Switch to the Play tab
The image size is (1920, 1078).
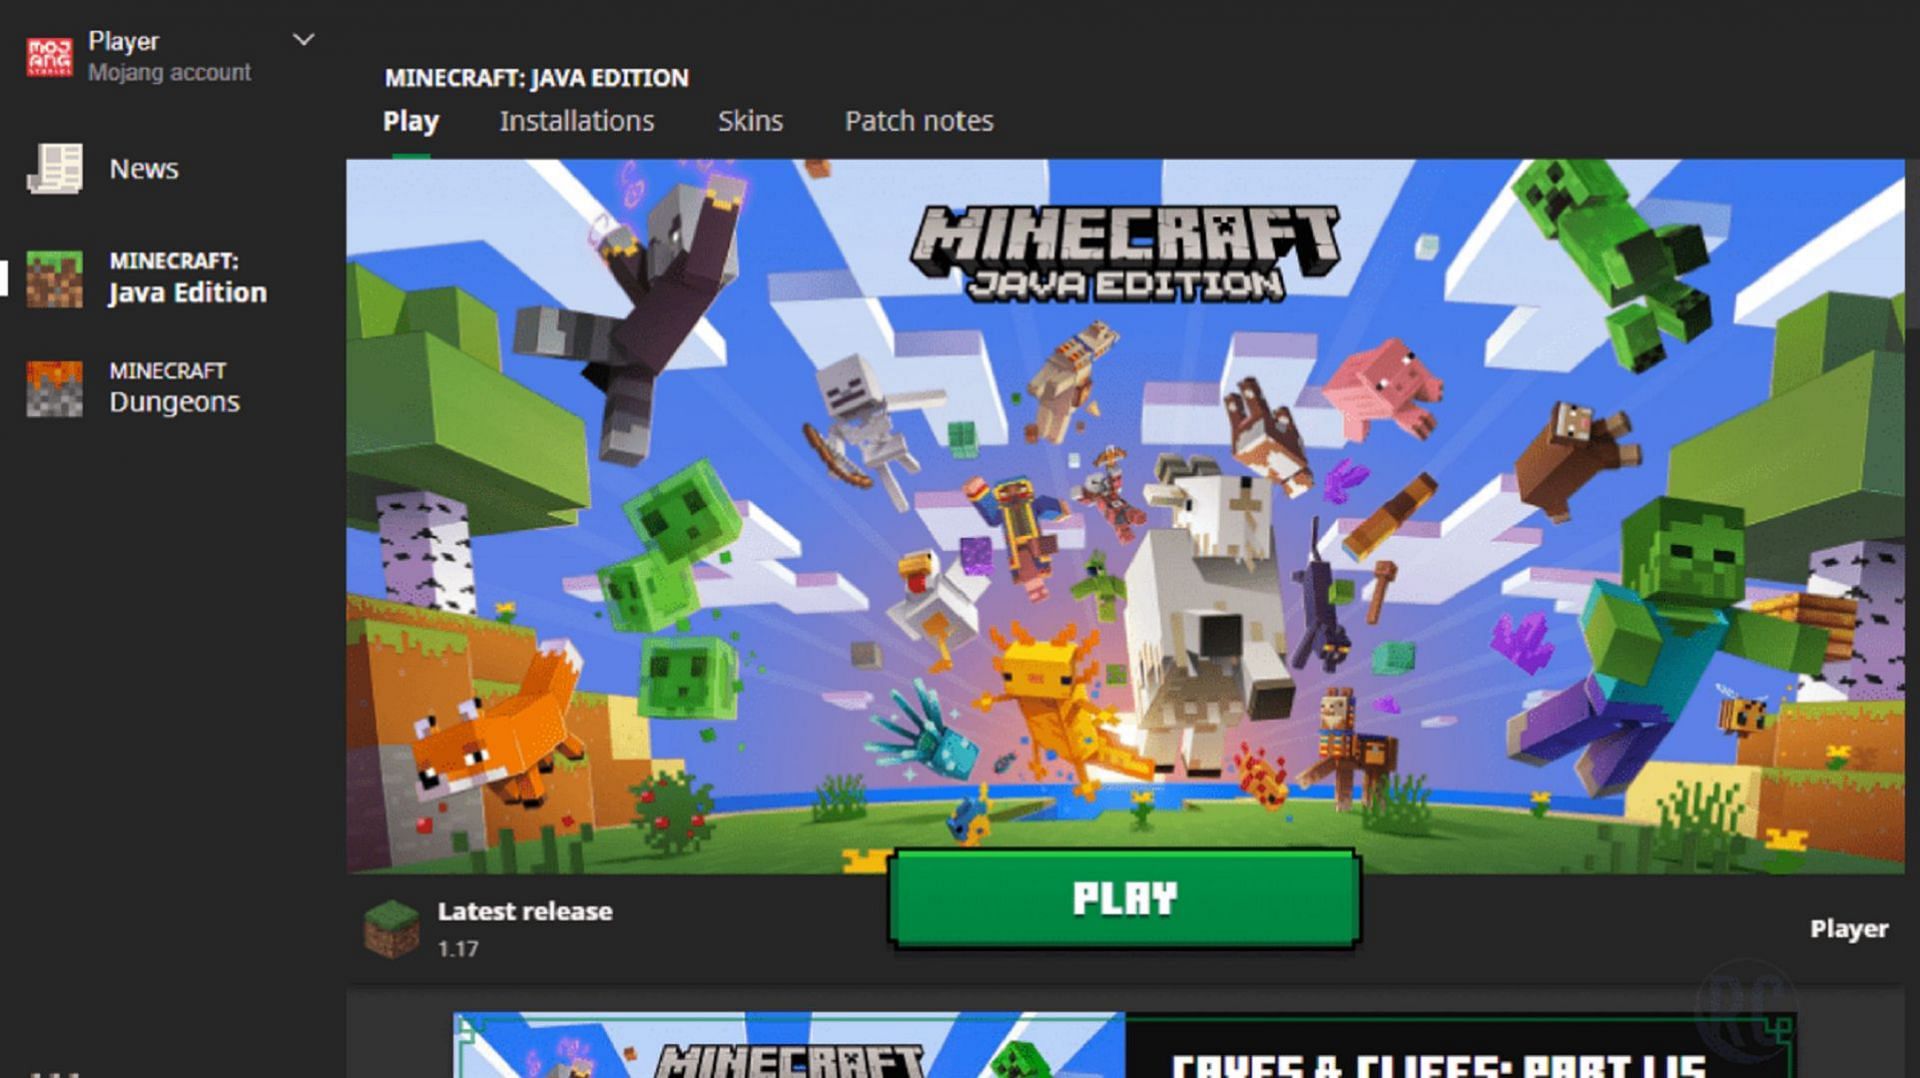[x=410, y=121]
